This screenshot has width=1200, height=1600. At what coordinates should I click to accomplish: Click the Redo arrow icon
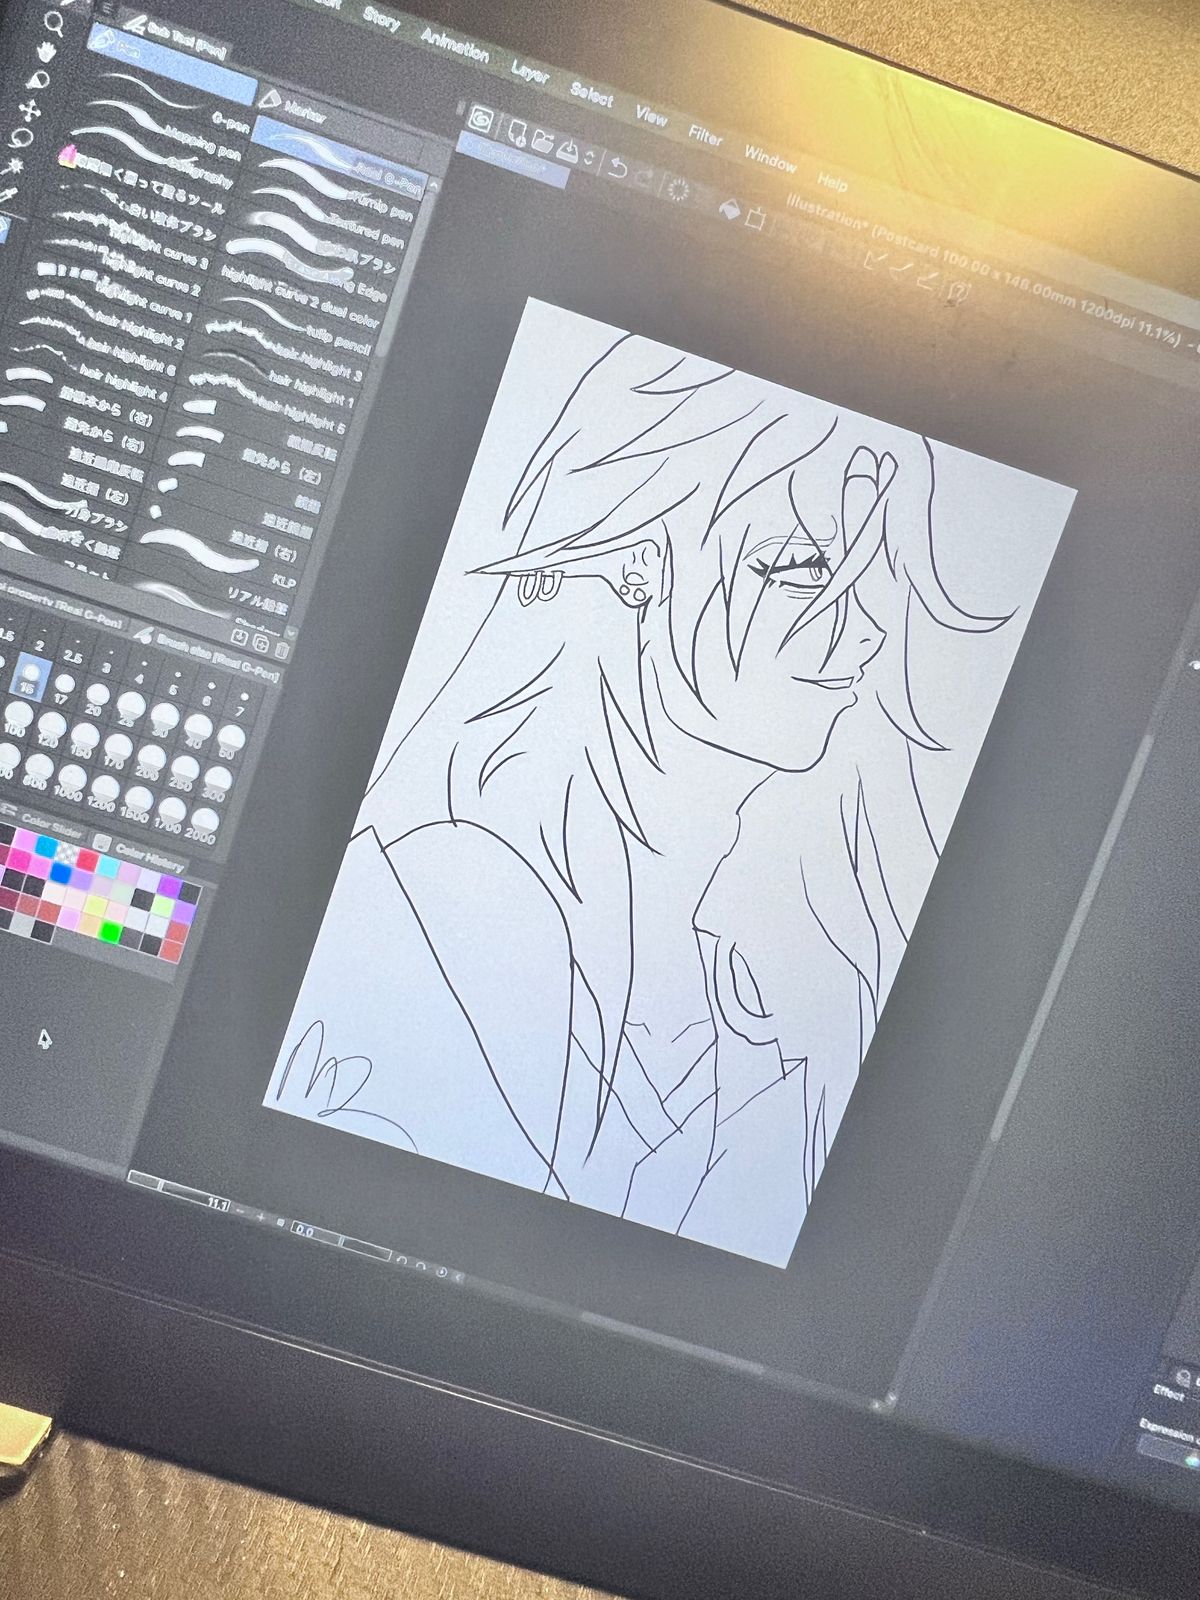(x=645, y=178)
